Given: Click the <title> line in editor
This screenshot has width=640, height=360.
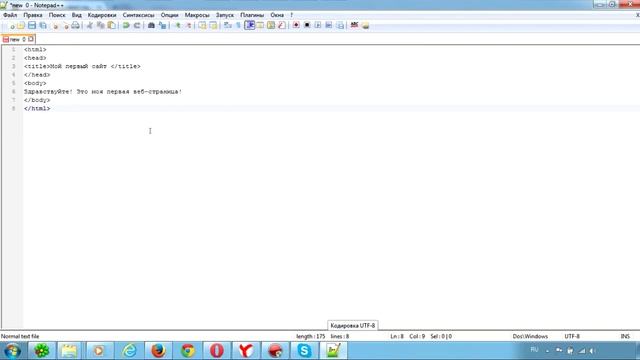Looking at the screenshot, I should pyautogui.click(x=82, y=66).
